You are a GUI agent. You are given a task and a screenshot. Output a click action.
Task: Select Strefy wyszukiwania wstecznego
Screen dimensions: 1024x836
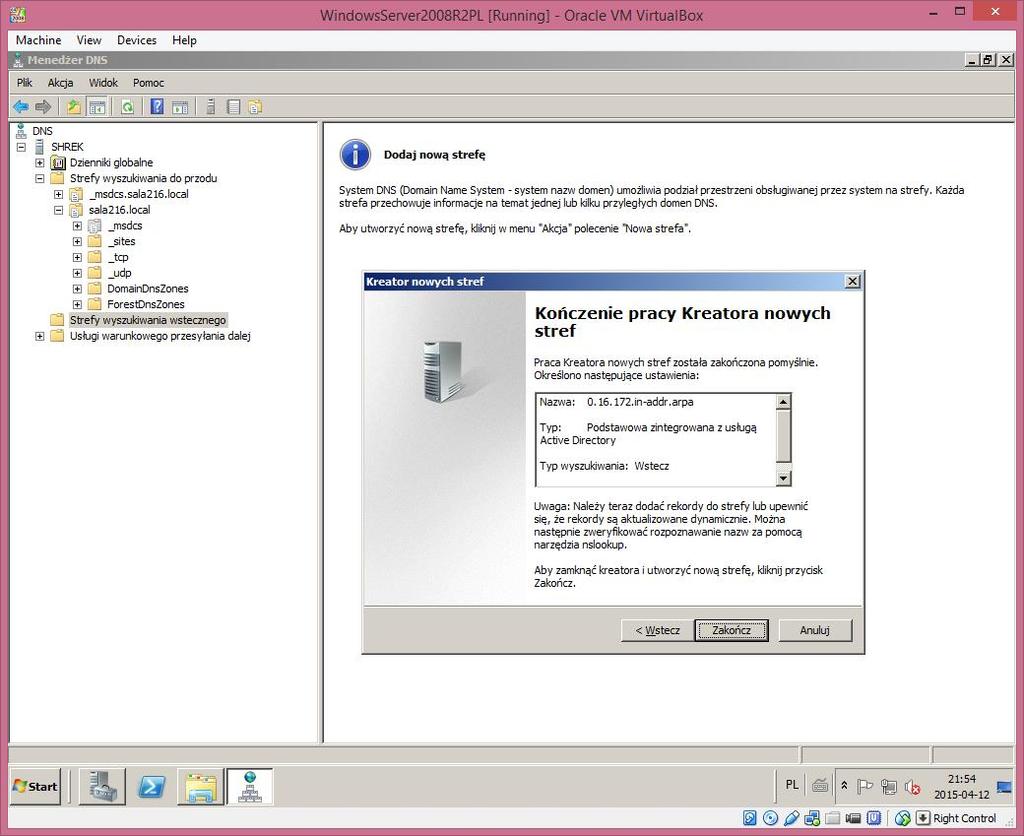(x=148, y=319)
